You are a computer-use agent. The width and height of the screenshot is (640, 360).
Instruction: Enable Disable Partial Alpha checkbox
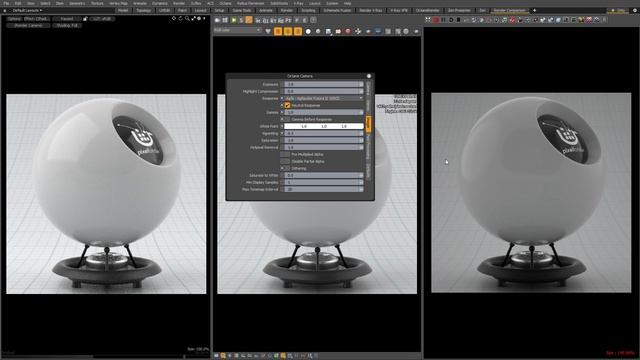pos(285,161)
